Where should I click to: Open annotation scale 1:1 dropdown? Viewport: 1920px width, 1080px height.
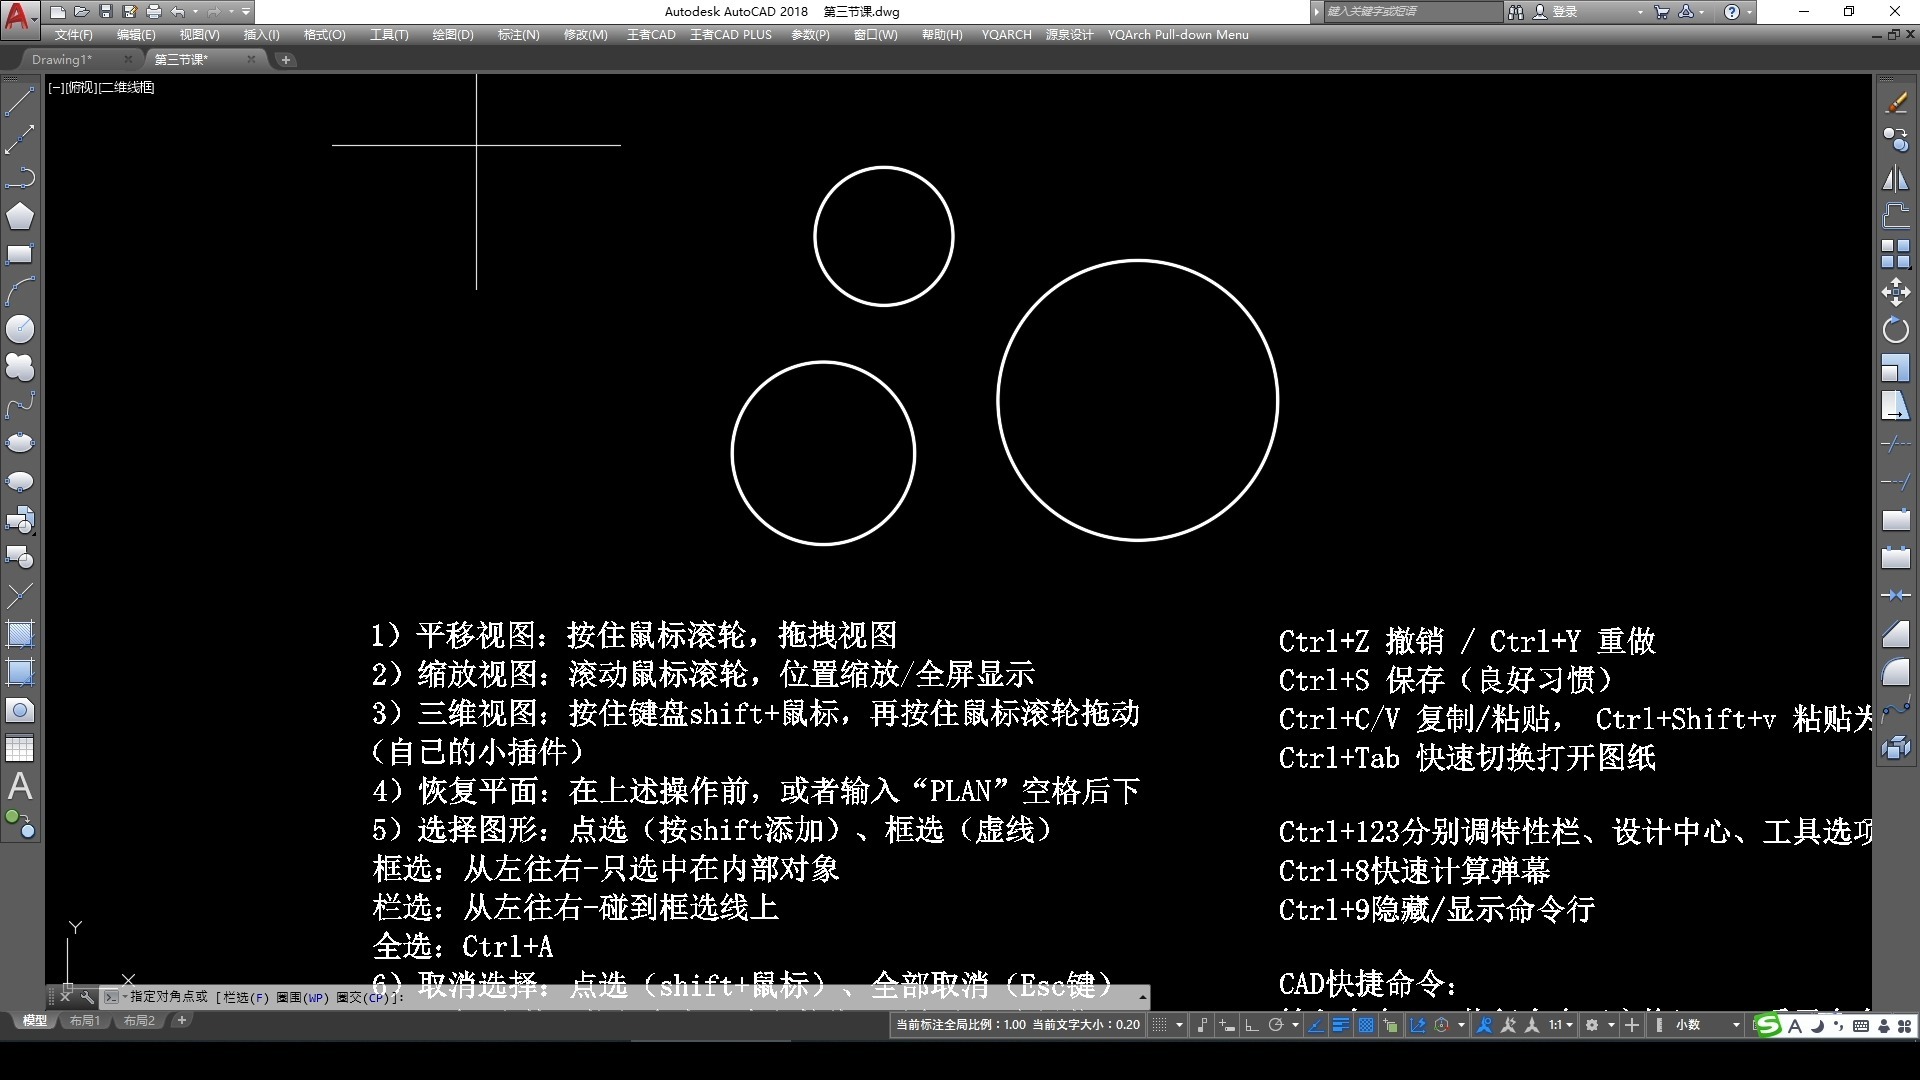tap(1561, 1025)
